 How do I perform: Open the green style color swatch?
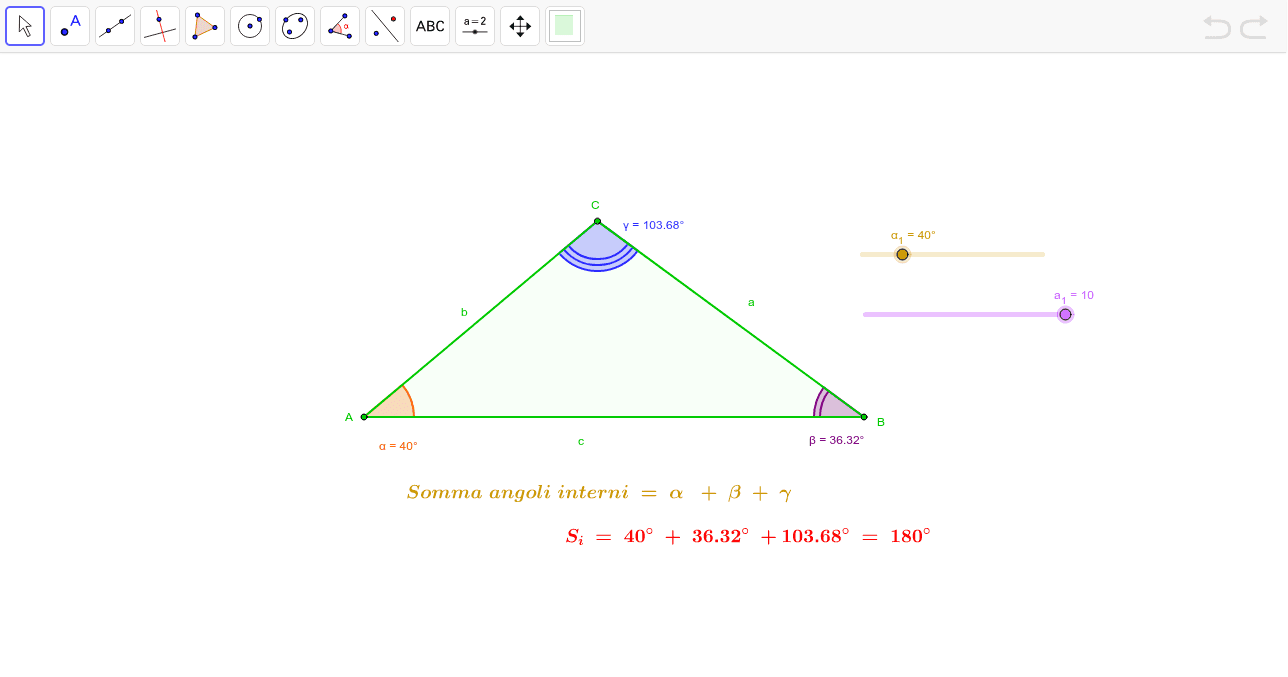(564, 25)
